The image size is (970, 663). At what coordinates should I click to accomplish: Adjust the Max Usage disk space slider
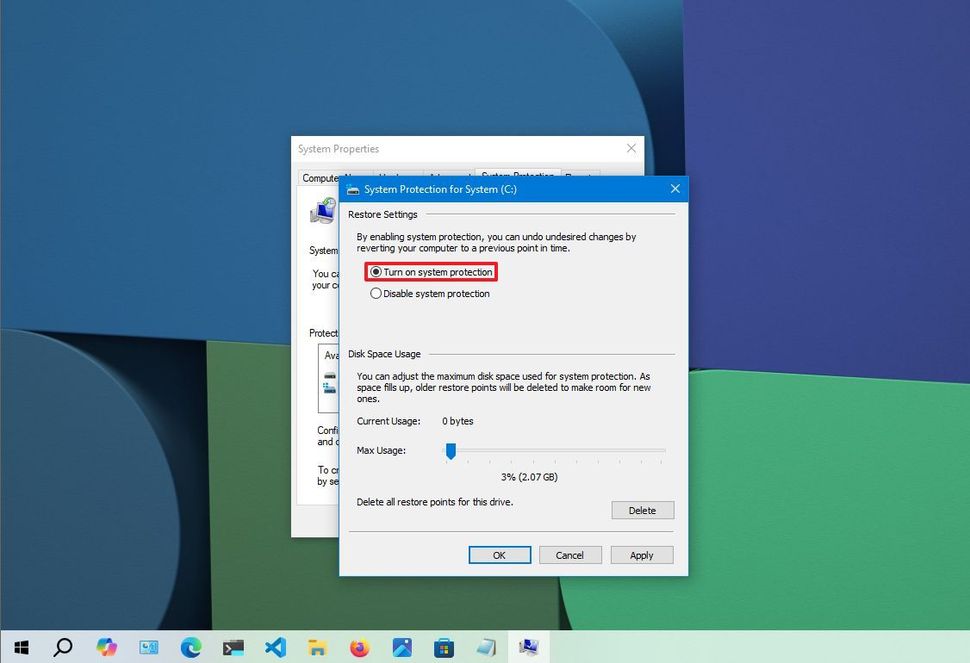pyautogui.click(x=451, y=451)
